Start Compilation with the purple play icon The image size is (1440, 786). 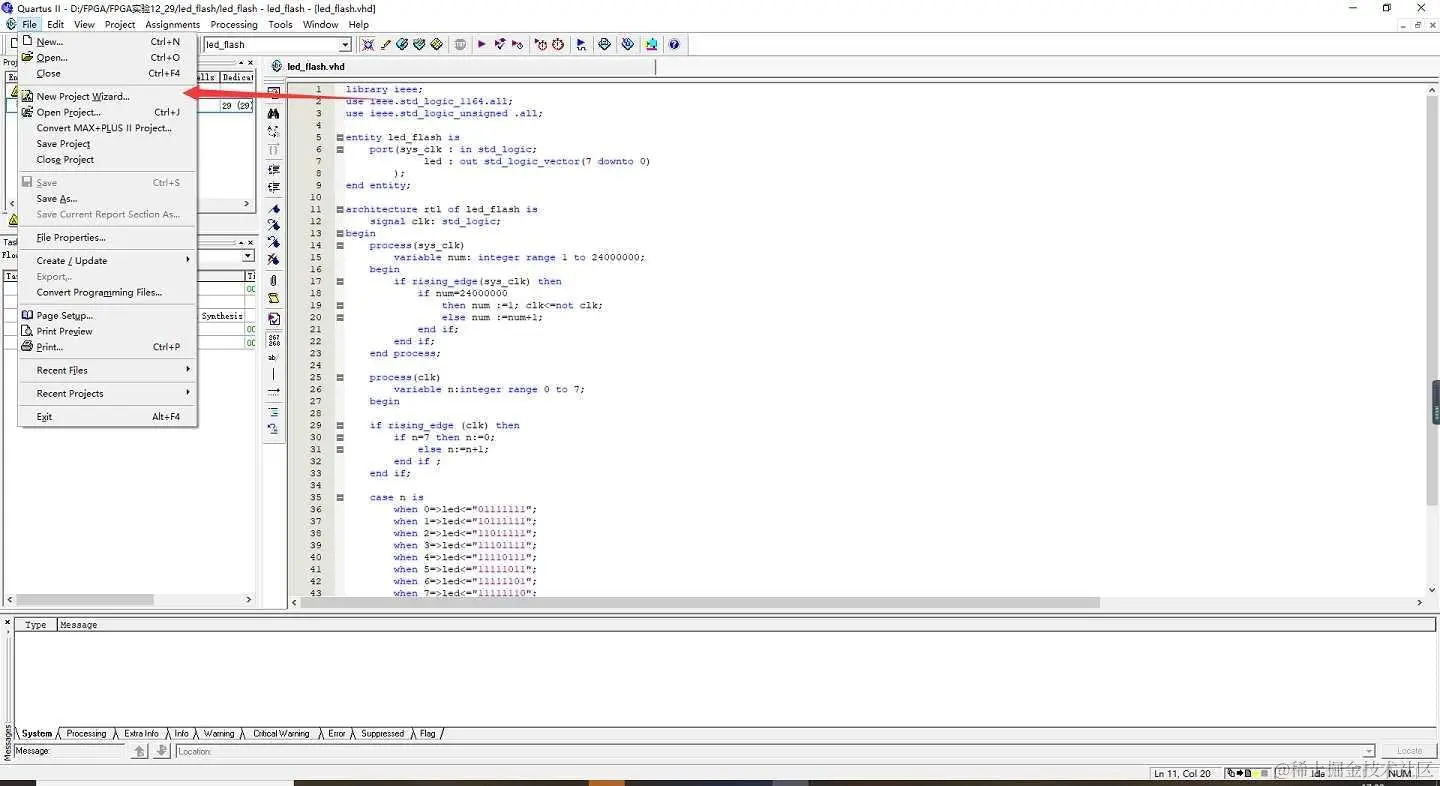[482, 44]
